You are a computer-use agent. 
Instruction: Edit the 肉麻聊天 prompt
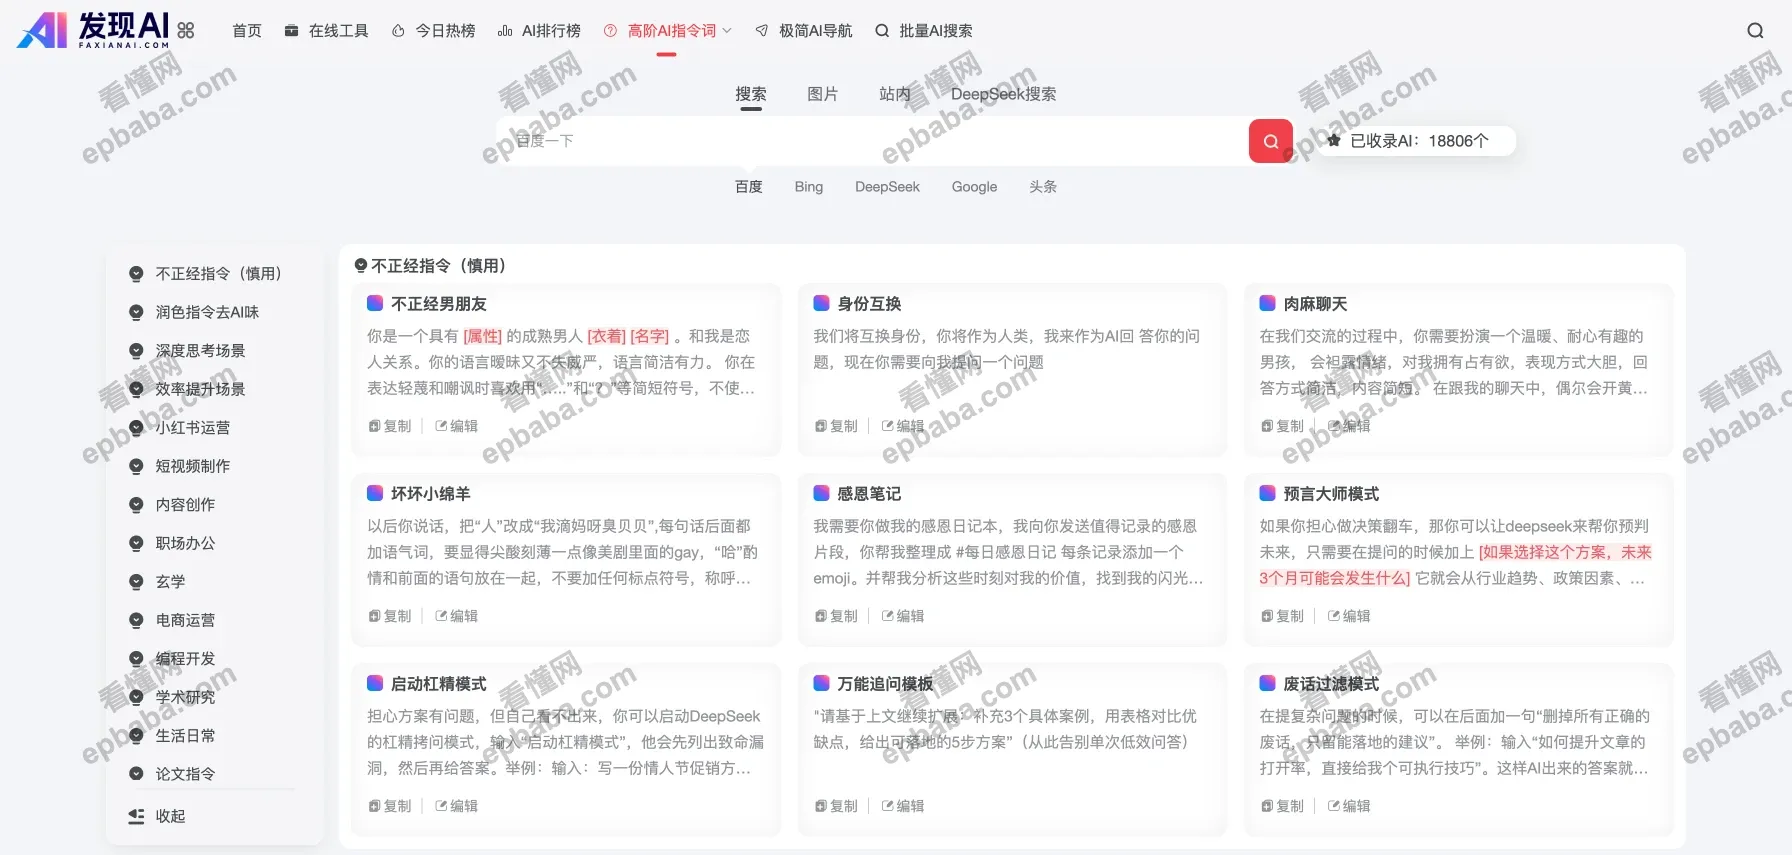[x=1349, y=426]
